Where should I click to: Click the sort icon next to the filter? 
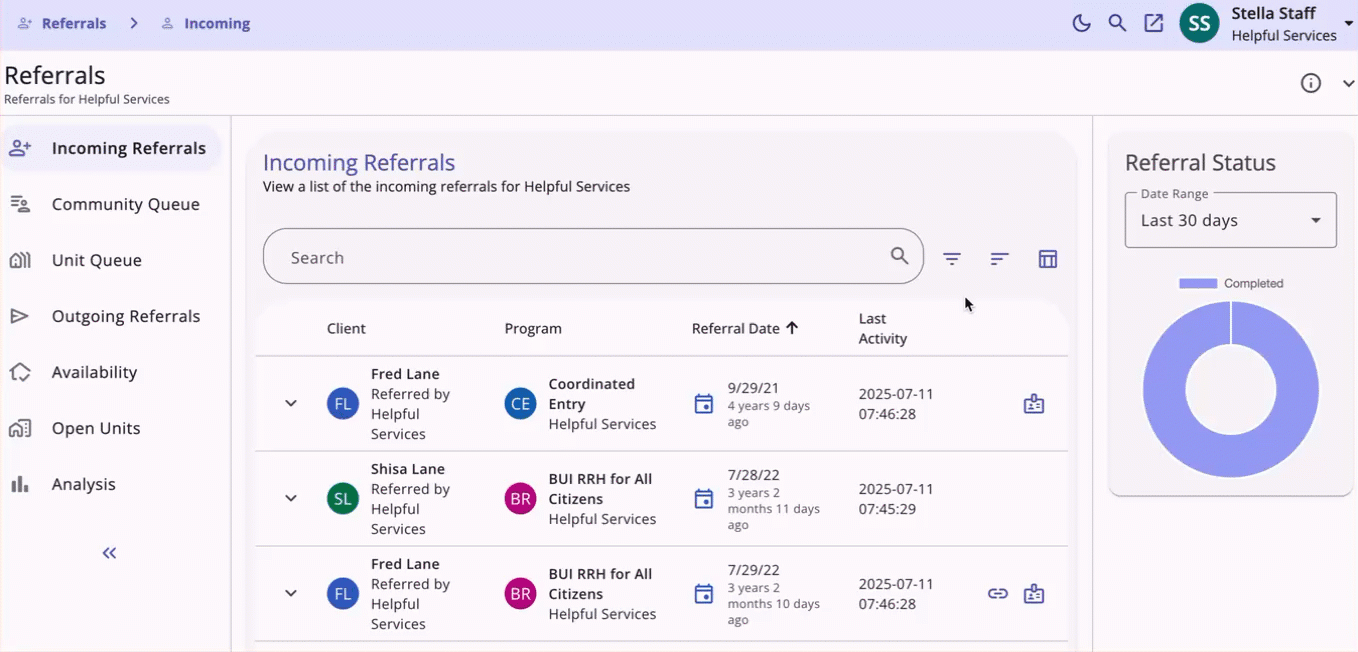click(x=999, y=258)
